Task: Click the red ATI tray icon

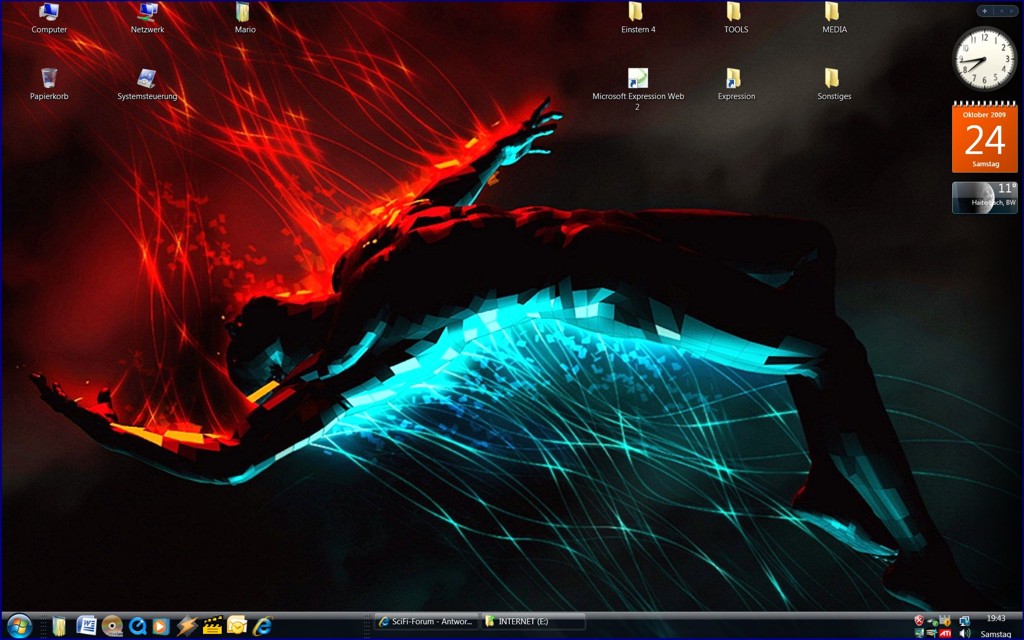Action: [x=945, y=633]
